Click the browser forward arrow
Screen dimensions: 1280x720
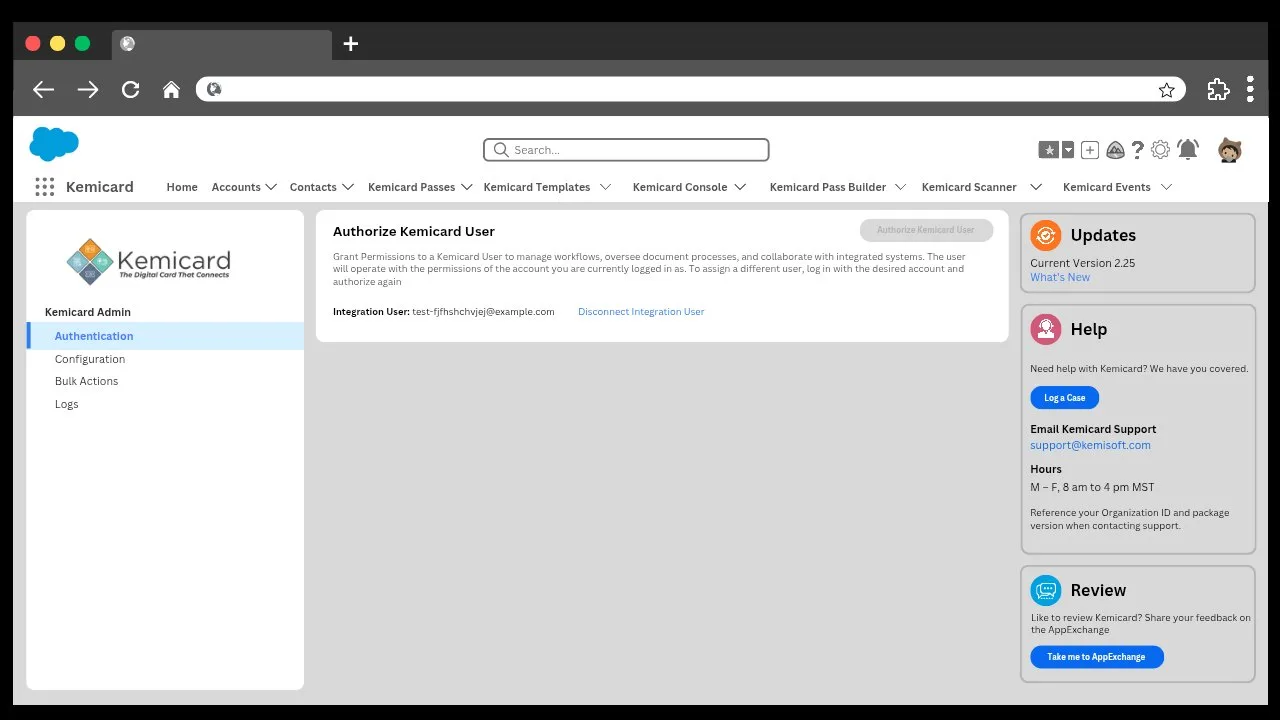point(88,89)
